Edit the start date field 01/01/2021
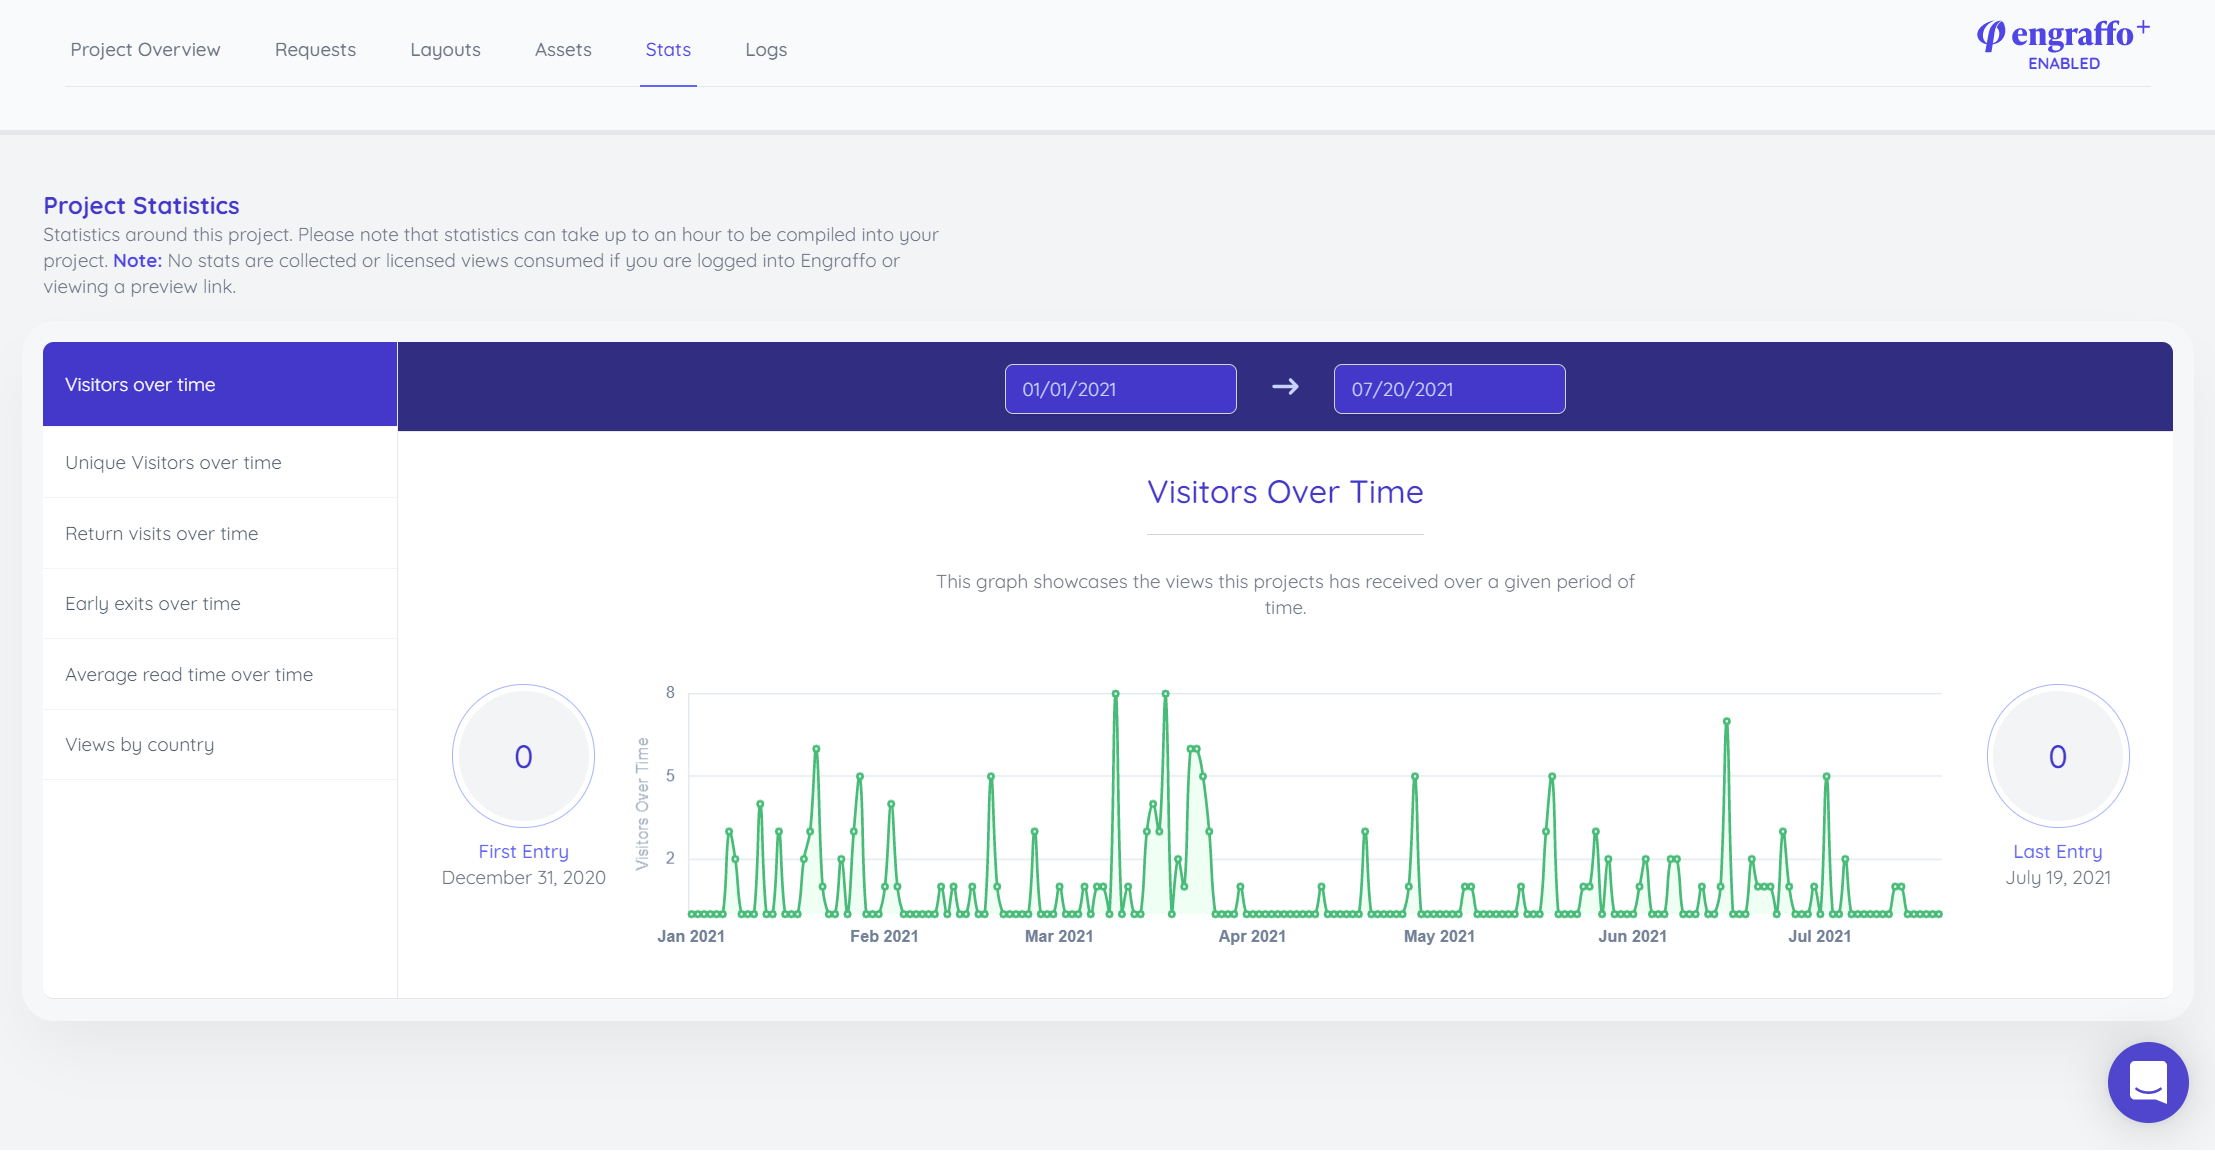This screenshot has height=1151, width=2215. [1120, 389]
